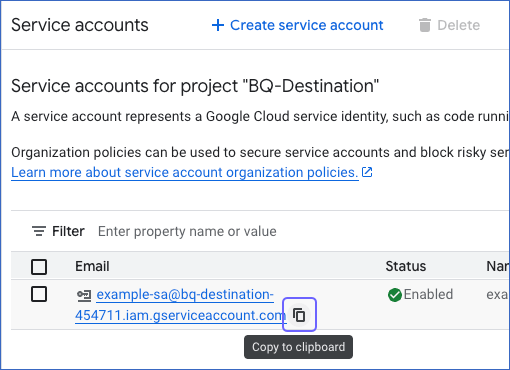Click the Status column header
The image size is (510, 370).
406,266
